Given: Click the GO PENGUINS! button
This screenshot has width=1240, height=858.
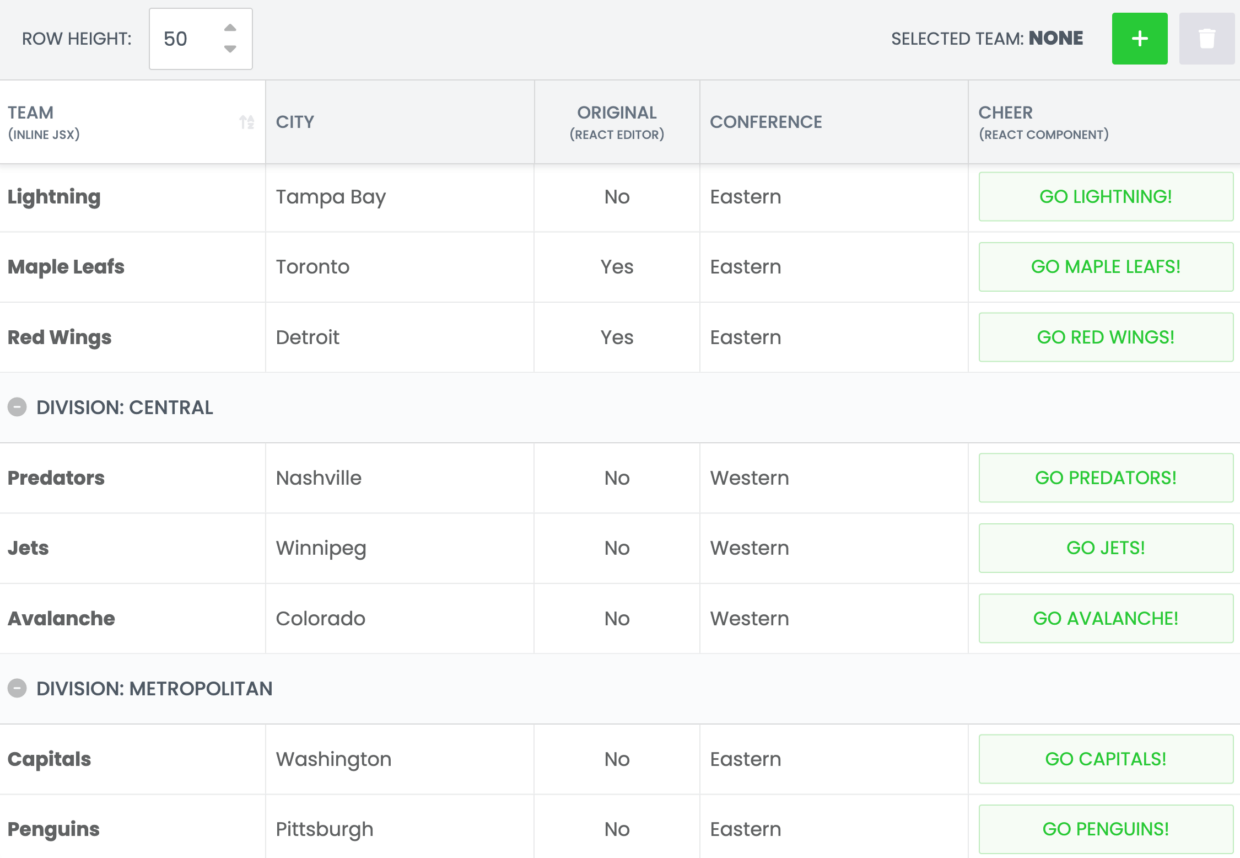Looking at the screenshot, I should pyautogui.click(x=1106, y=829).
